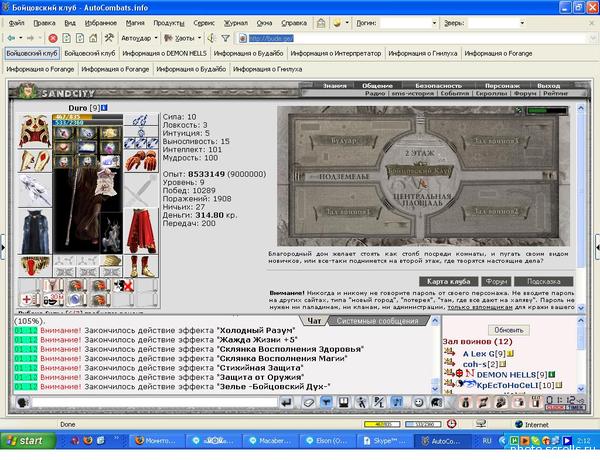Screen dimensions: 600x460
Task: Click the red boots equipment slot
Action: point(141,266)
